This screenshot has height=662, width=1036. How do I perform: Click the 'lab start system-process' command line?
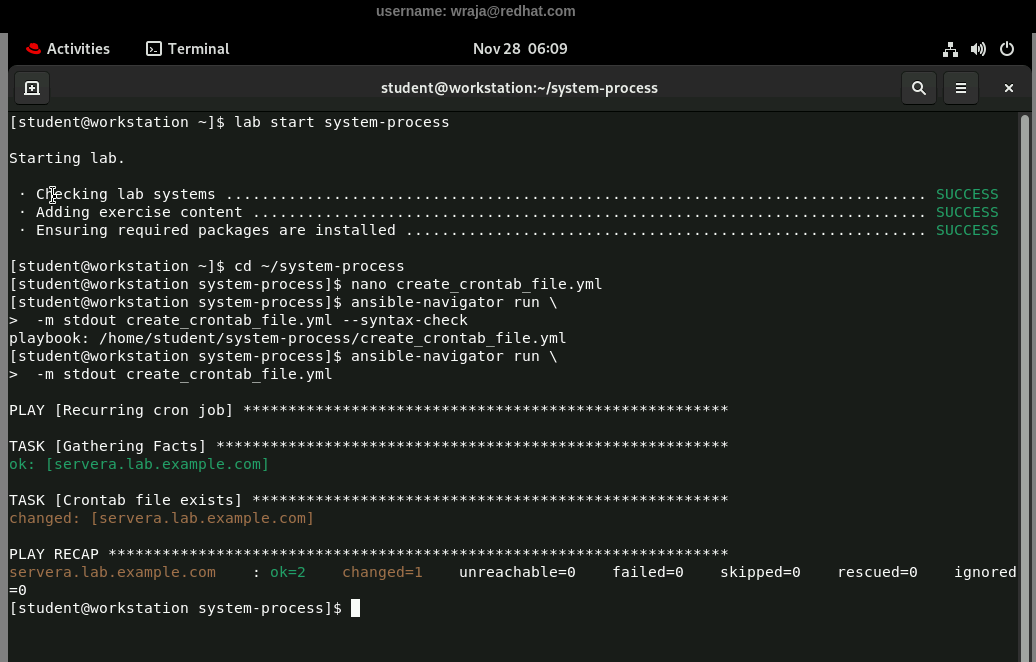click(x=340, y=122)
